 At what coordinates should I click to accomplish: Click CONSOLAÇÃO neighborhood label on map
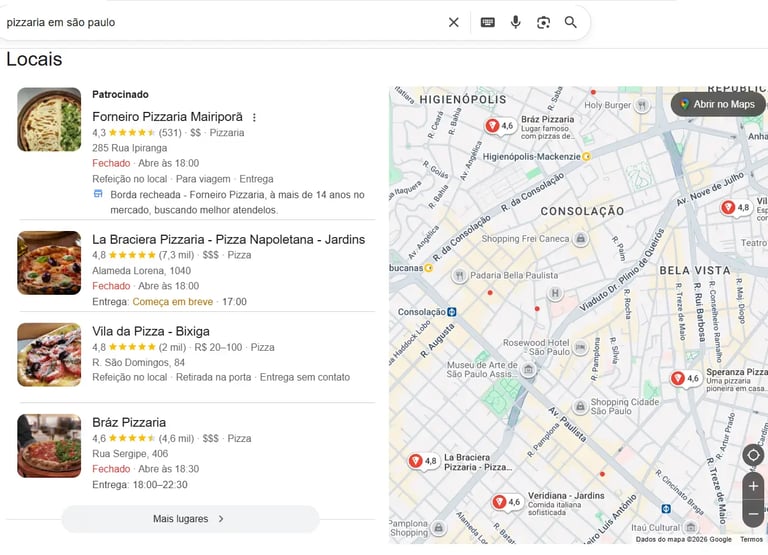(582, 211)
